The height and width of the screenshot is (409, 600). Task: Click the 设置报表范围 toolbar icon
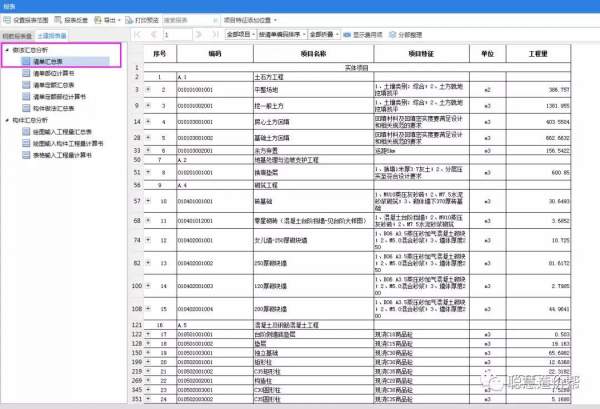pos(7,20)
